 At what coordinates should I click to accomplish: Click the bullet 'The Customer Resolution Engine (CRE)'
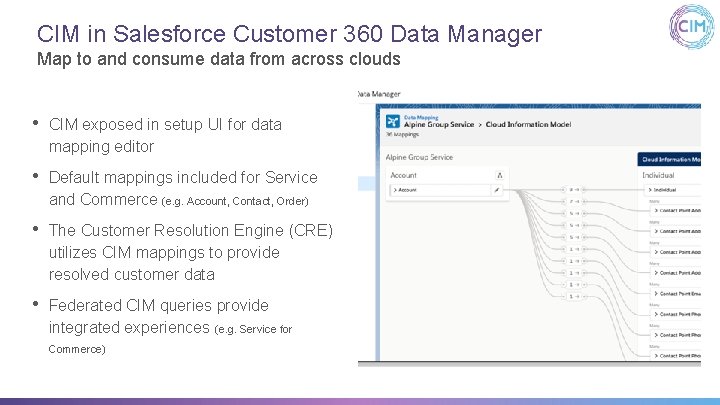point(191,252)
